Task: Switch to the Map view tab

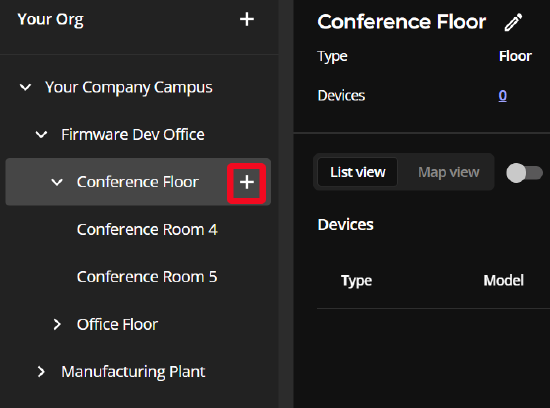Action: 448,172
